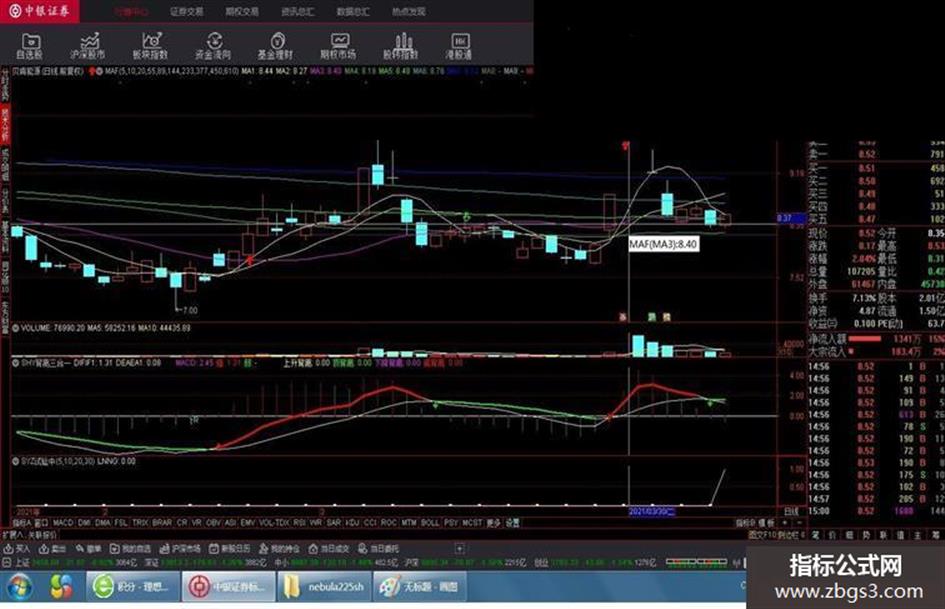Switch to the nebula225sh folder window
The width and height of the screenshot is (945, 609).
324,587
